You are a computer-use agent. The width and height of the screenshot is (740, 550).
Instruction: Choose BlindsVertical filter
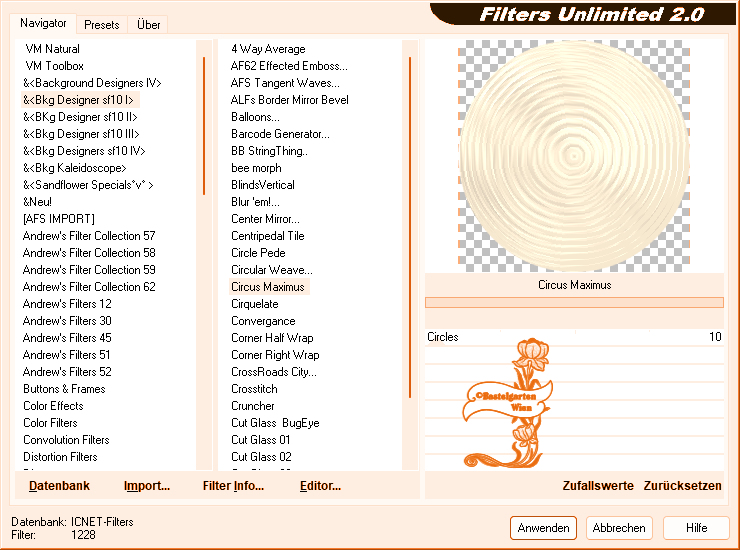(x=263, y=185)
